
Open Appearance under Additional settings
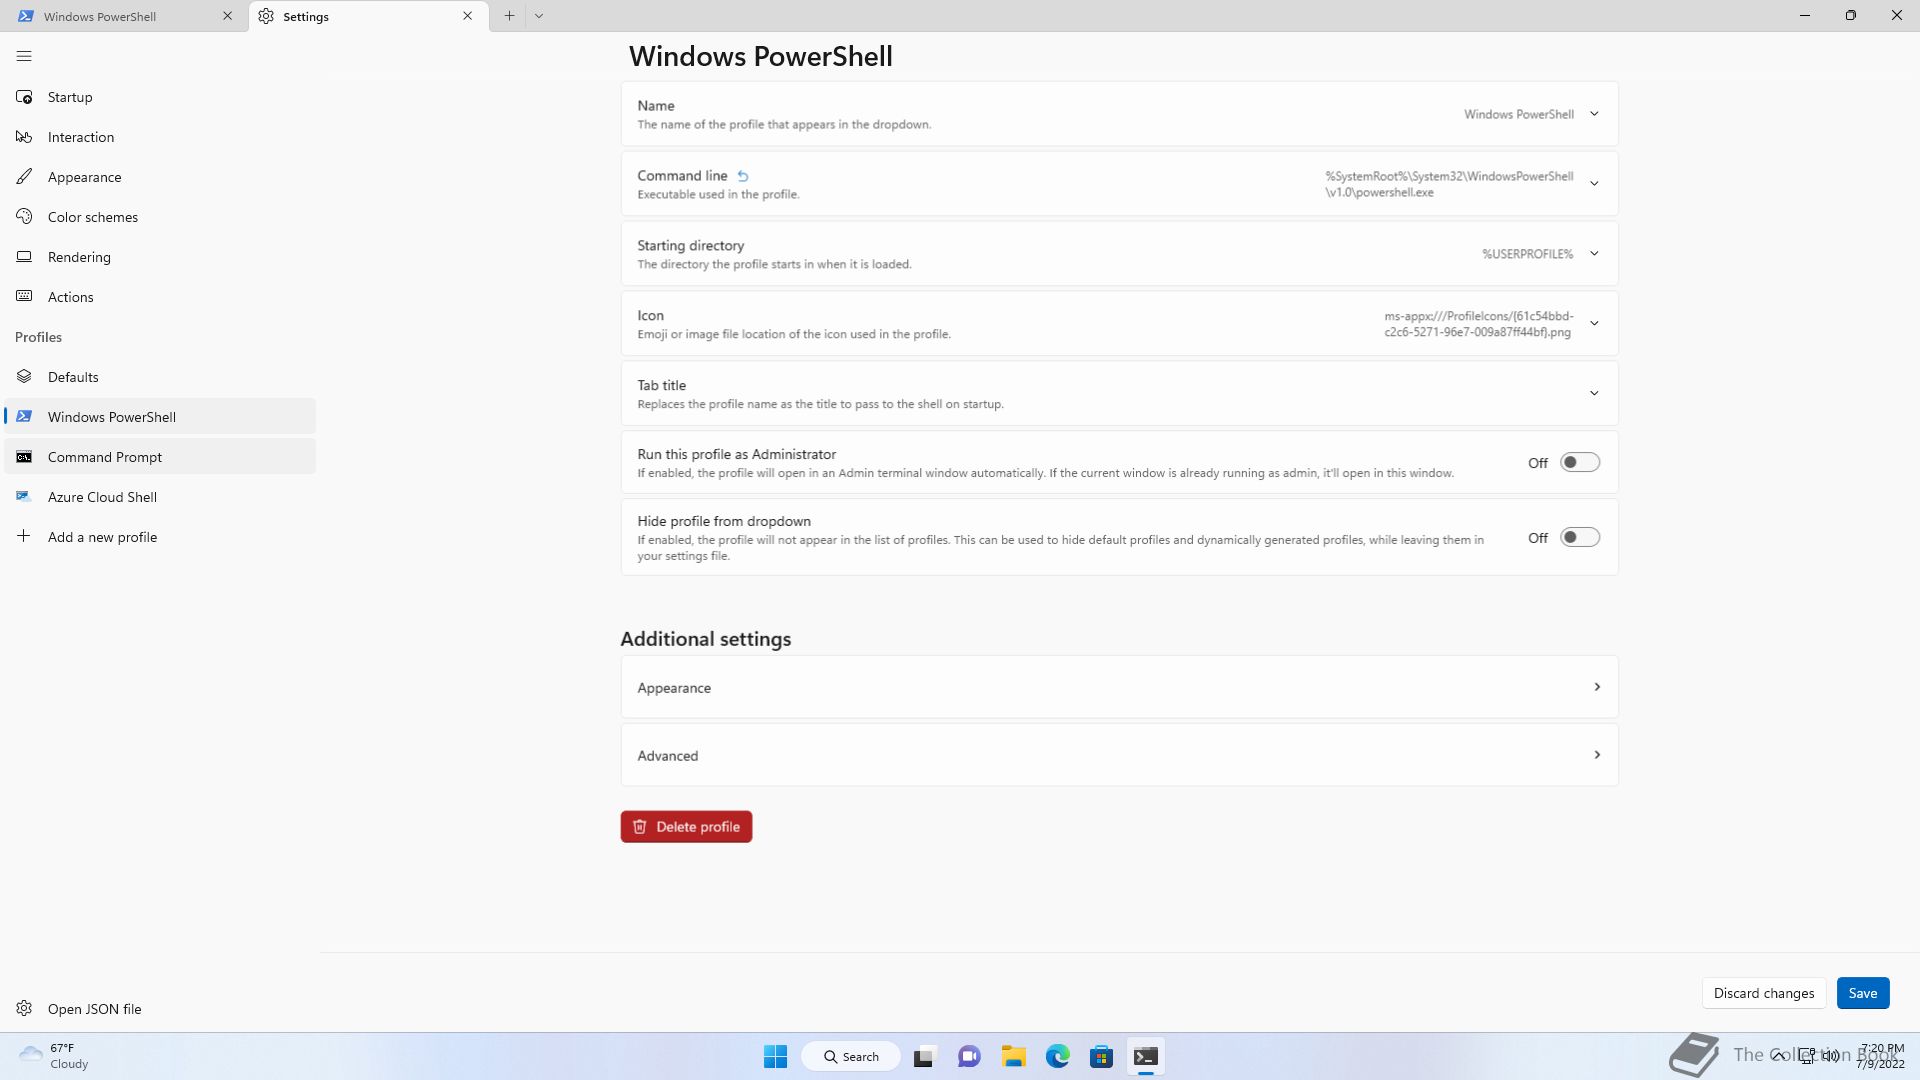tap(1119, 687)
